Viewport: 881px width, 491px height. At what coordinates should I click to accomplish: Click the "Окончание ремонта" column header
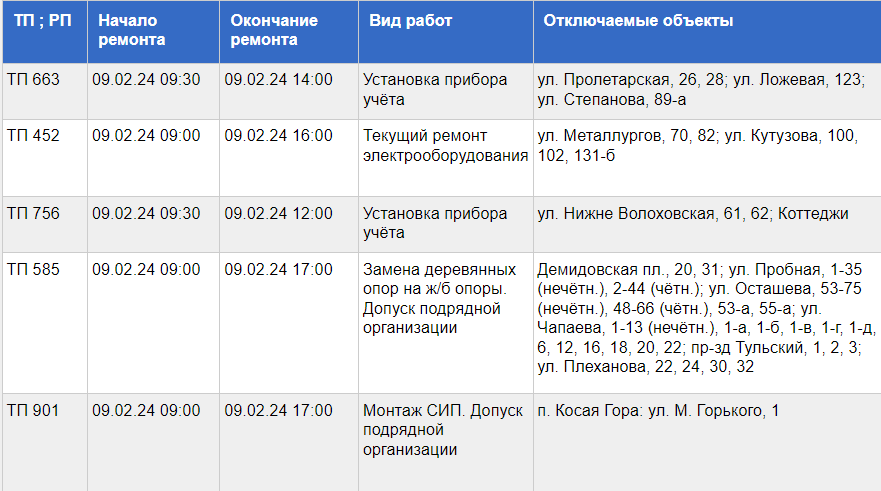[289, 31]
